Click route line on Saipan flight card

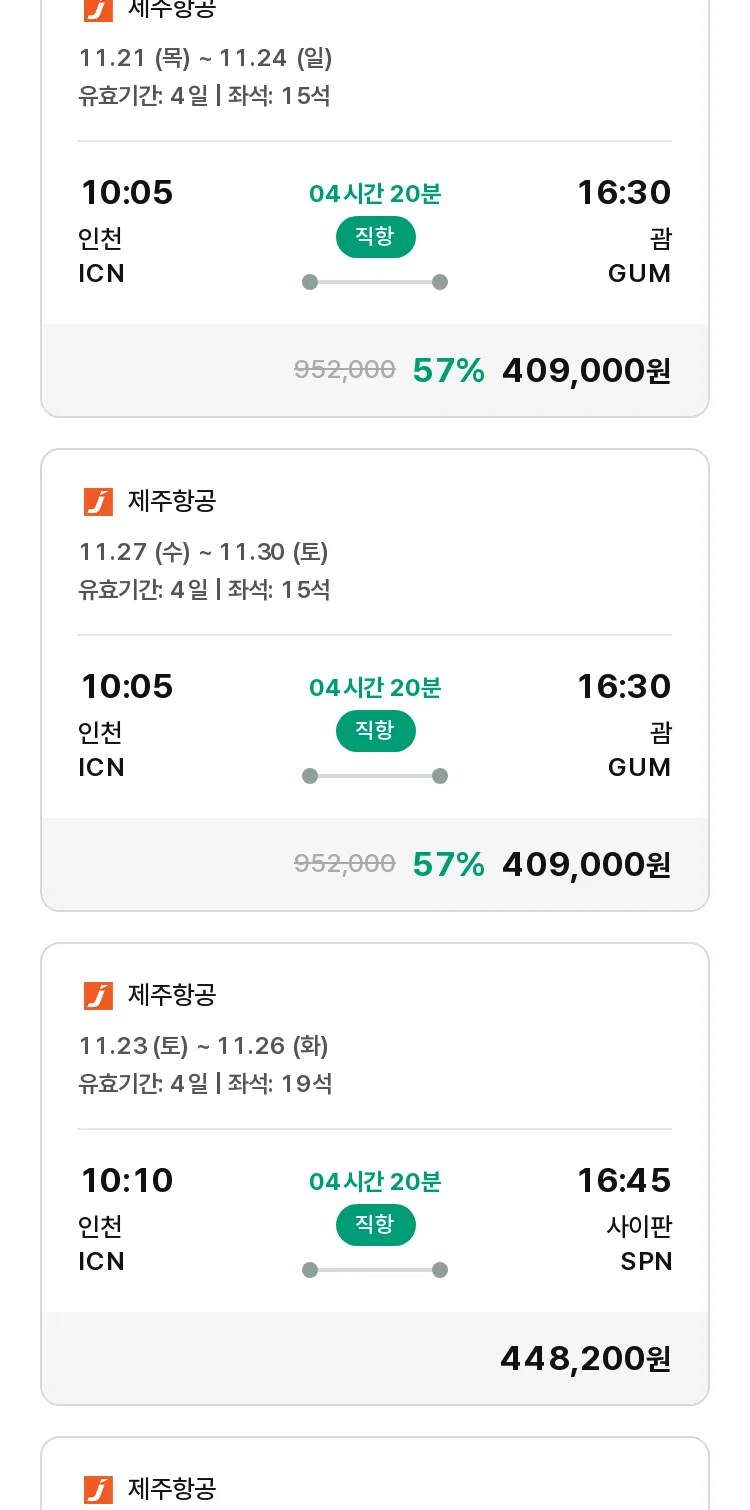coord(375,1270)
